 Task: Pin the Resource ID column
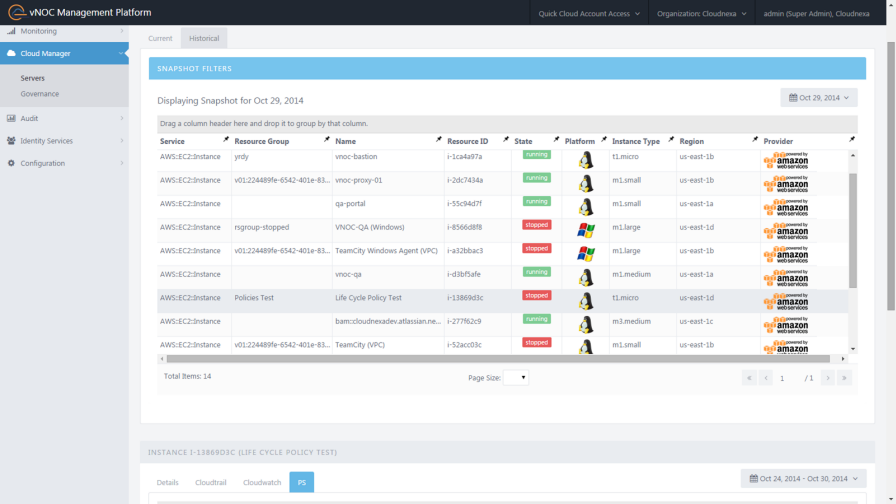click(506, 140)
